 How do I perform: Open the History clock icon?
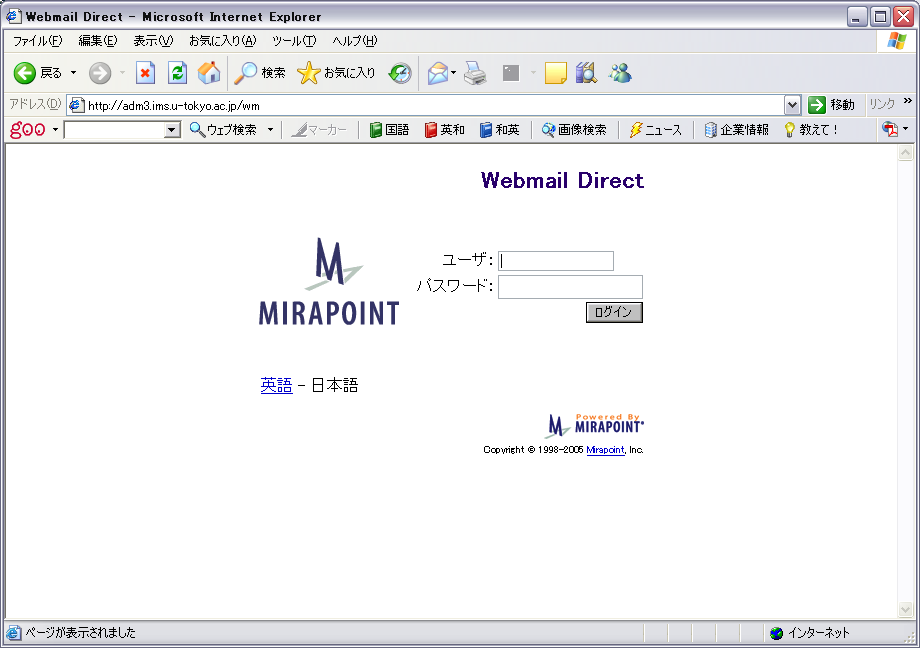[400, 73]
